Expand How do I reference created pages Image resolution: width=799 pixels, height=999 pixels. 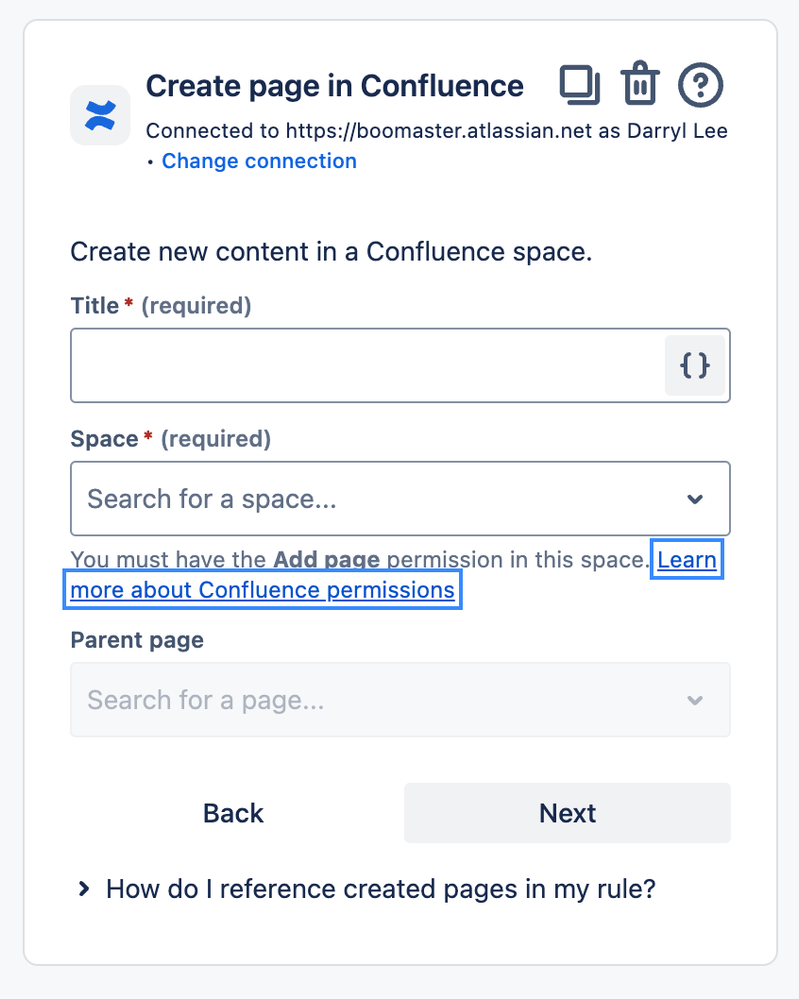(x=366, y=889)
